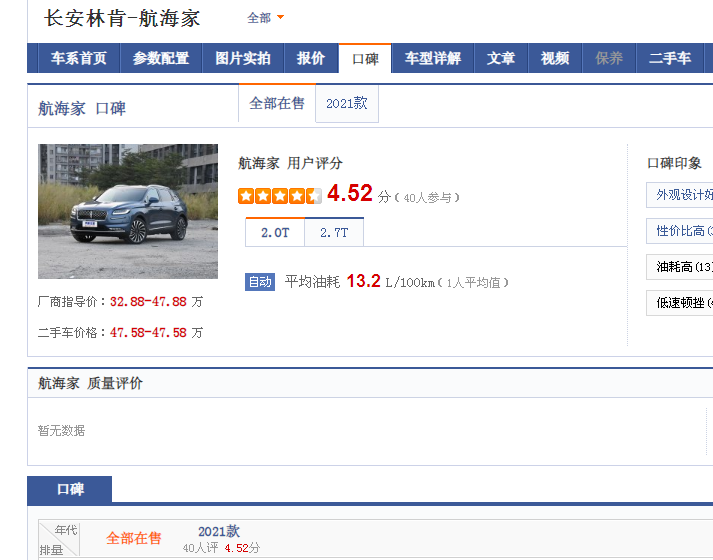713x560 pixels.
Task: Select the 报价 nav tab
Action: [311, 59]
